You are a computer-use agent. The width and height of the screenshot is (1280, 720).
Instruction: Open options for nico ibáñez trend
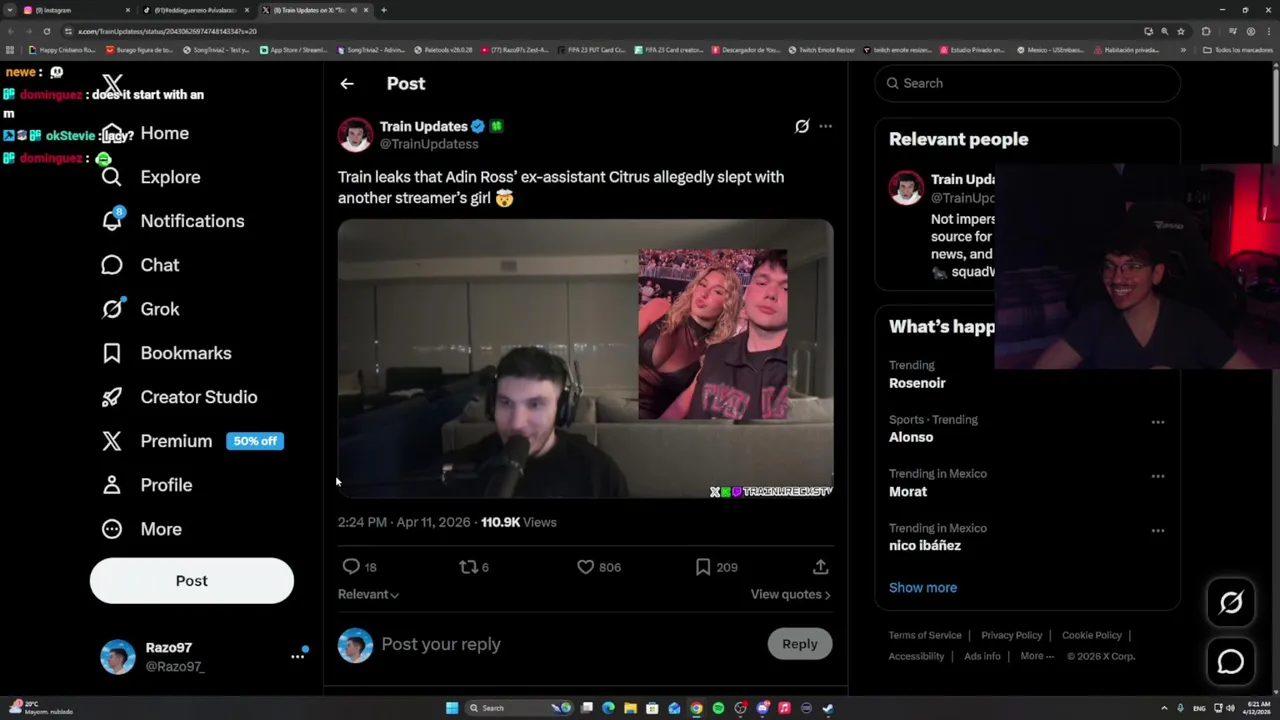click(1158, 530)
